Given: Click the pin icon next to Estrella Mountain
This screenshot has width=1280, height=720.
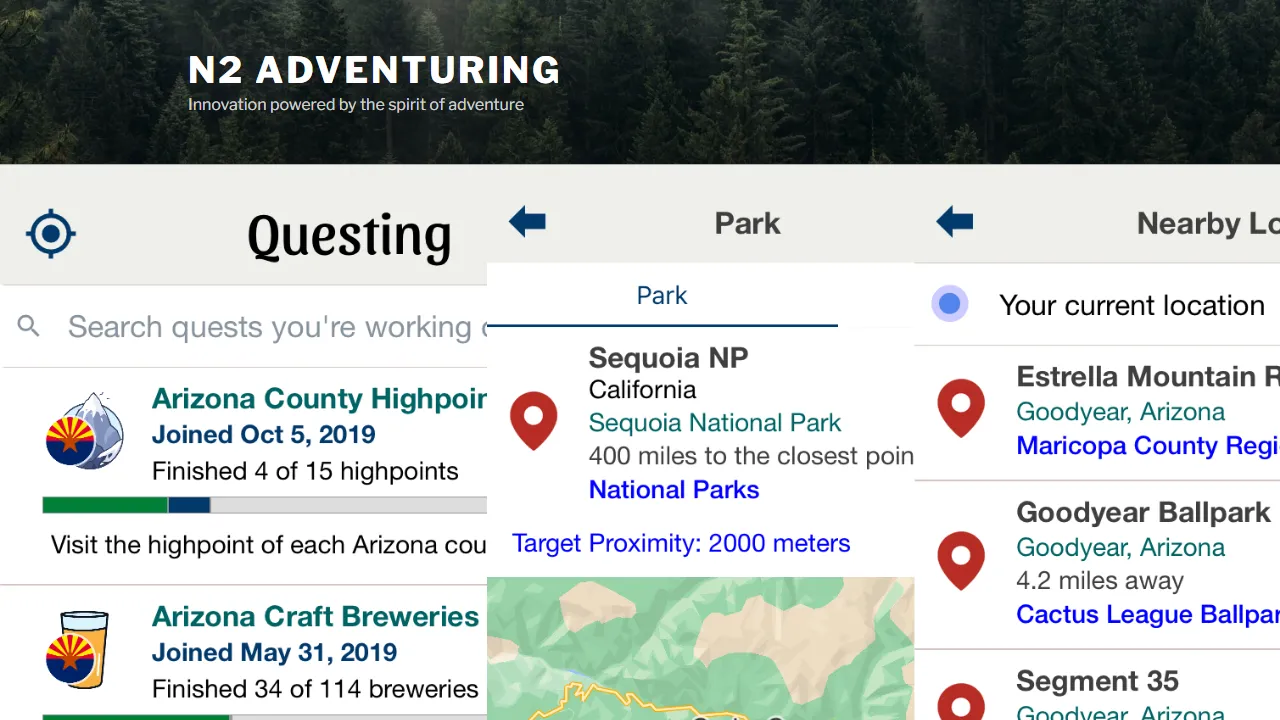Looking at the screenshot, I should click(961, 409).
